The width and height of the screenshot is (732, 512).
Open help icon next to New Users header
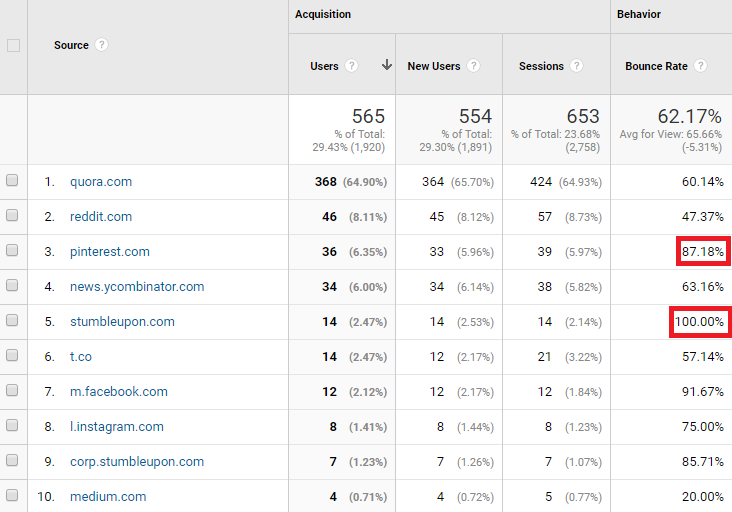click(x=473, y=66)
